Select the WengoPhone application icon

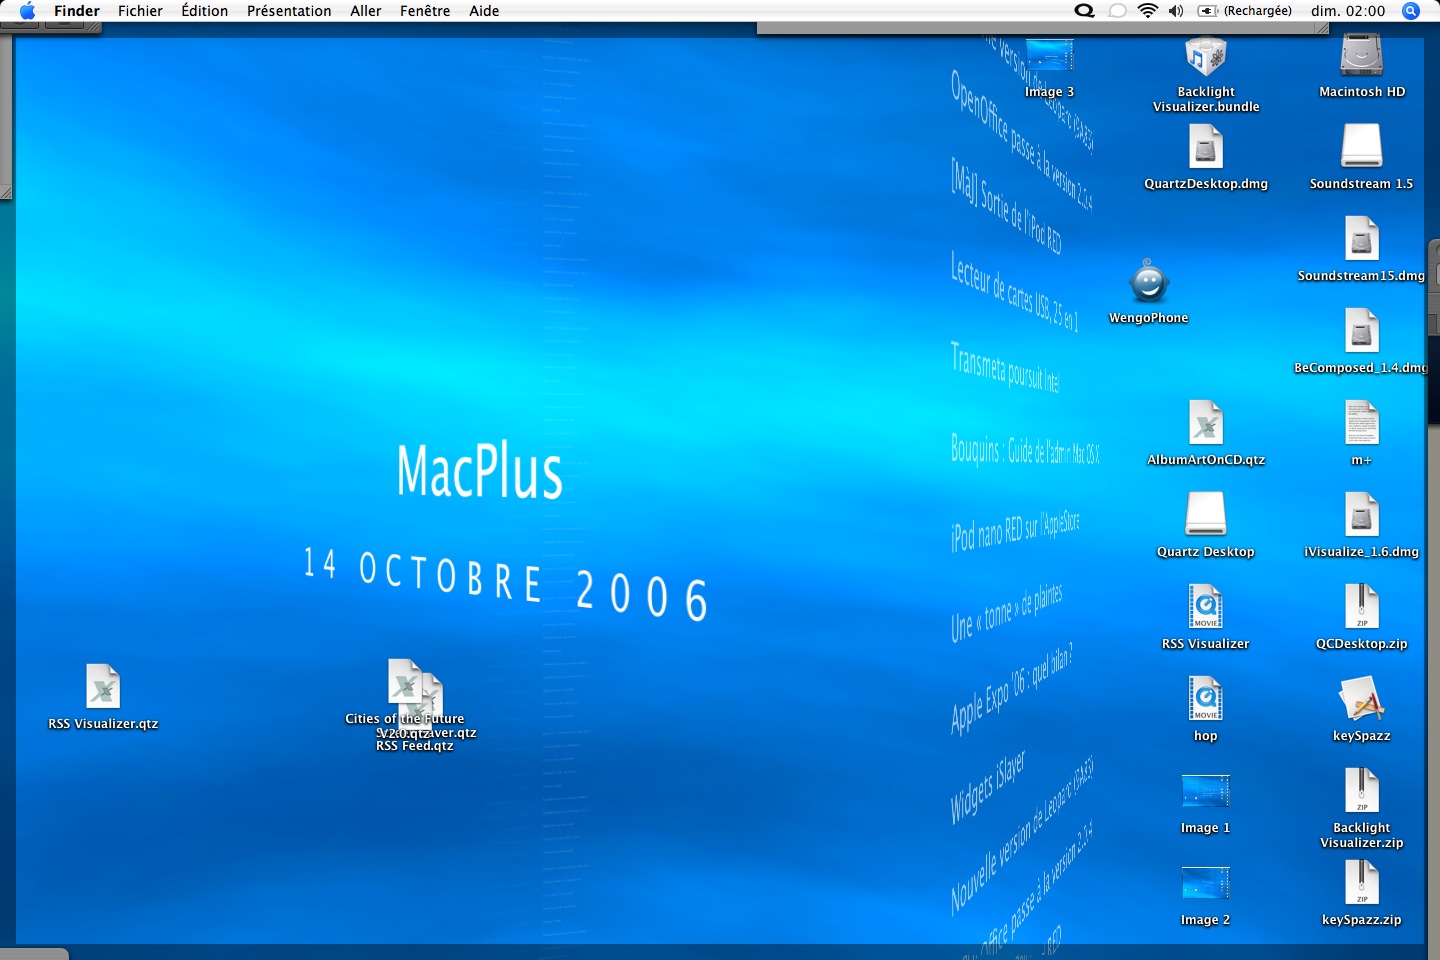[x=1148, y=283]
